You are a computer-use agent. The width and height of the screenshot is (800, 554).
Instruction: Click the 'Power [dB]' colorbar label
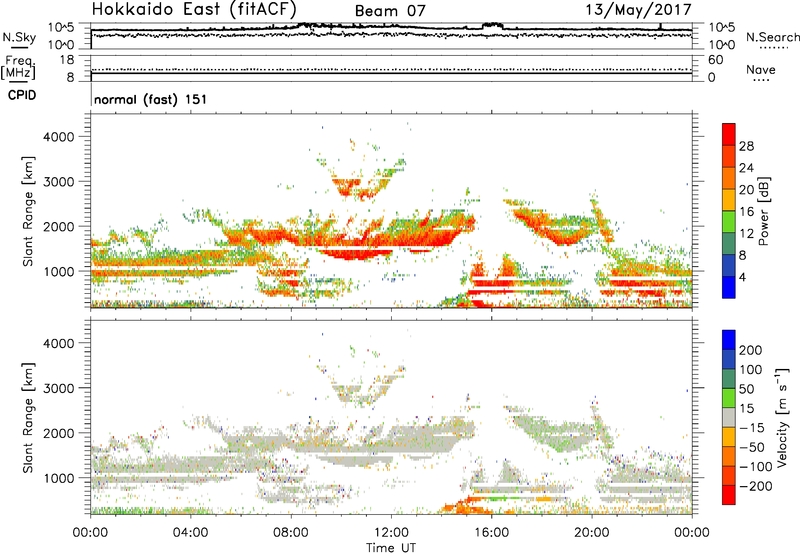point(764,211)
